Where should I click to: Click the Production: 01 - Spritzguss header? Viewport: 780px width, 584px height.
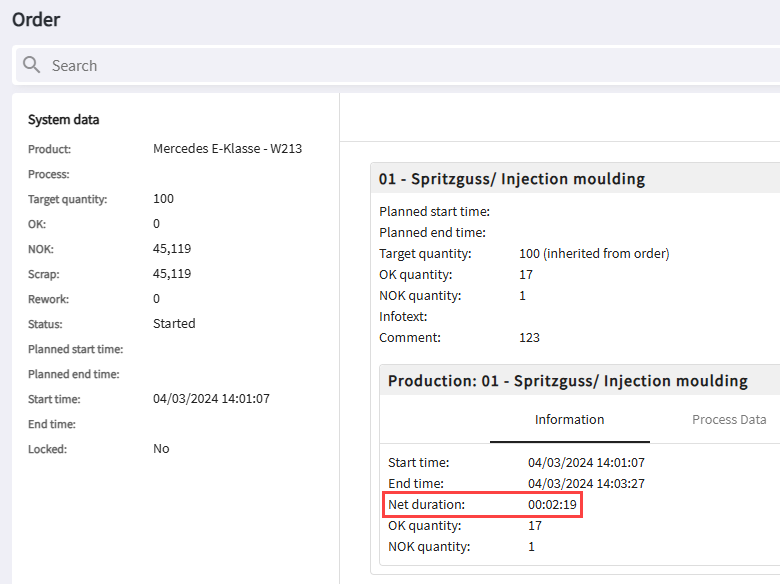[567, 381]
